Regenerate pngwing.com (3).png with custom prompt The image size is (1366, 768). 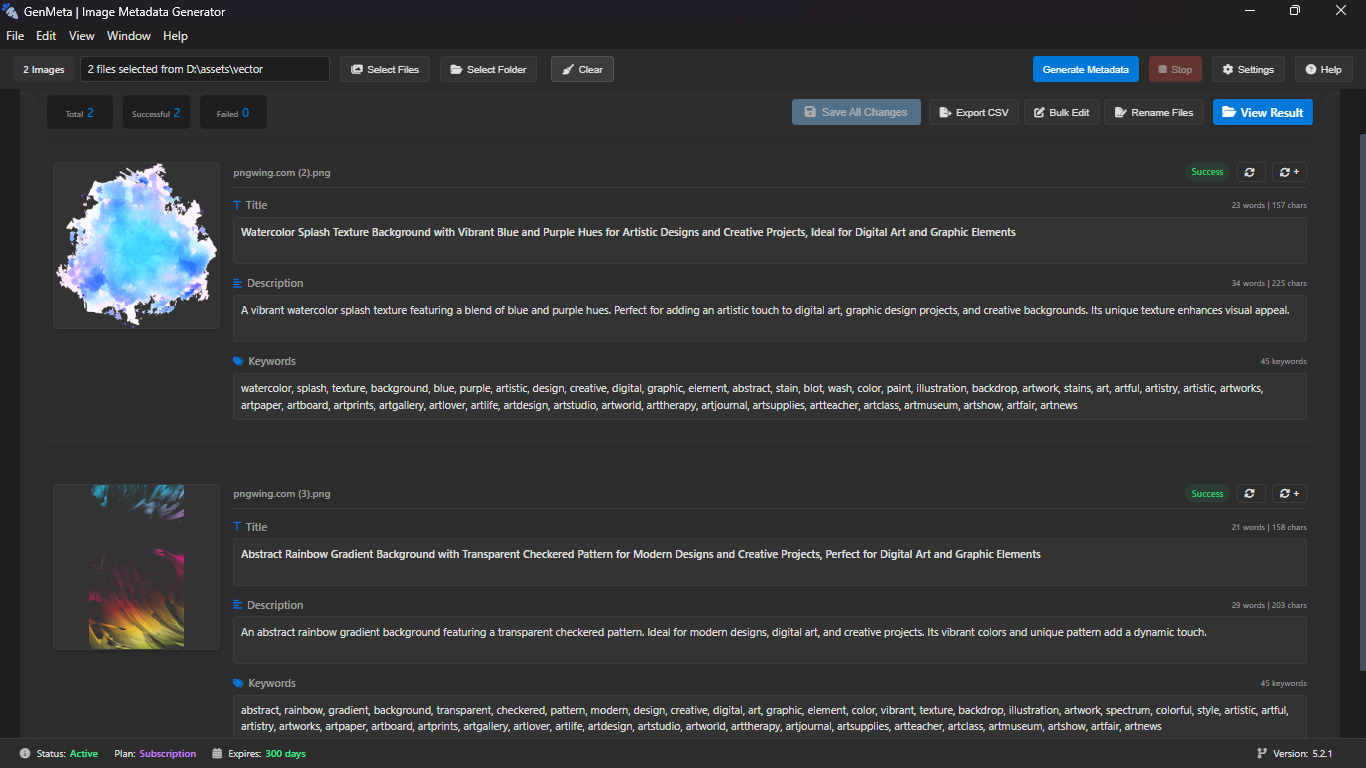[1289, 493]
